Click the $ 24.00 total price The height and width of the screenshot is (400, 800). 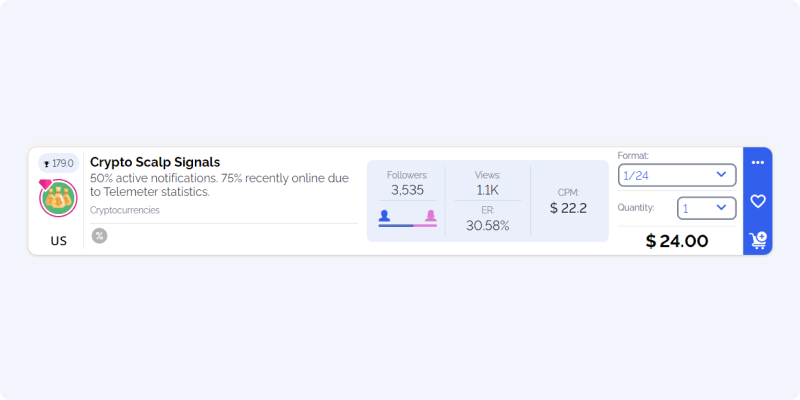click(677, 241)
